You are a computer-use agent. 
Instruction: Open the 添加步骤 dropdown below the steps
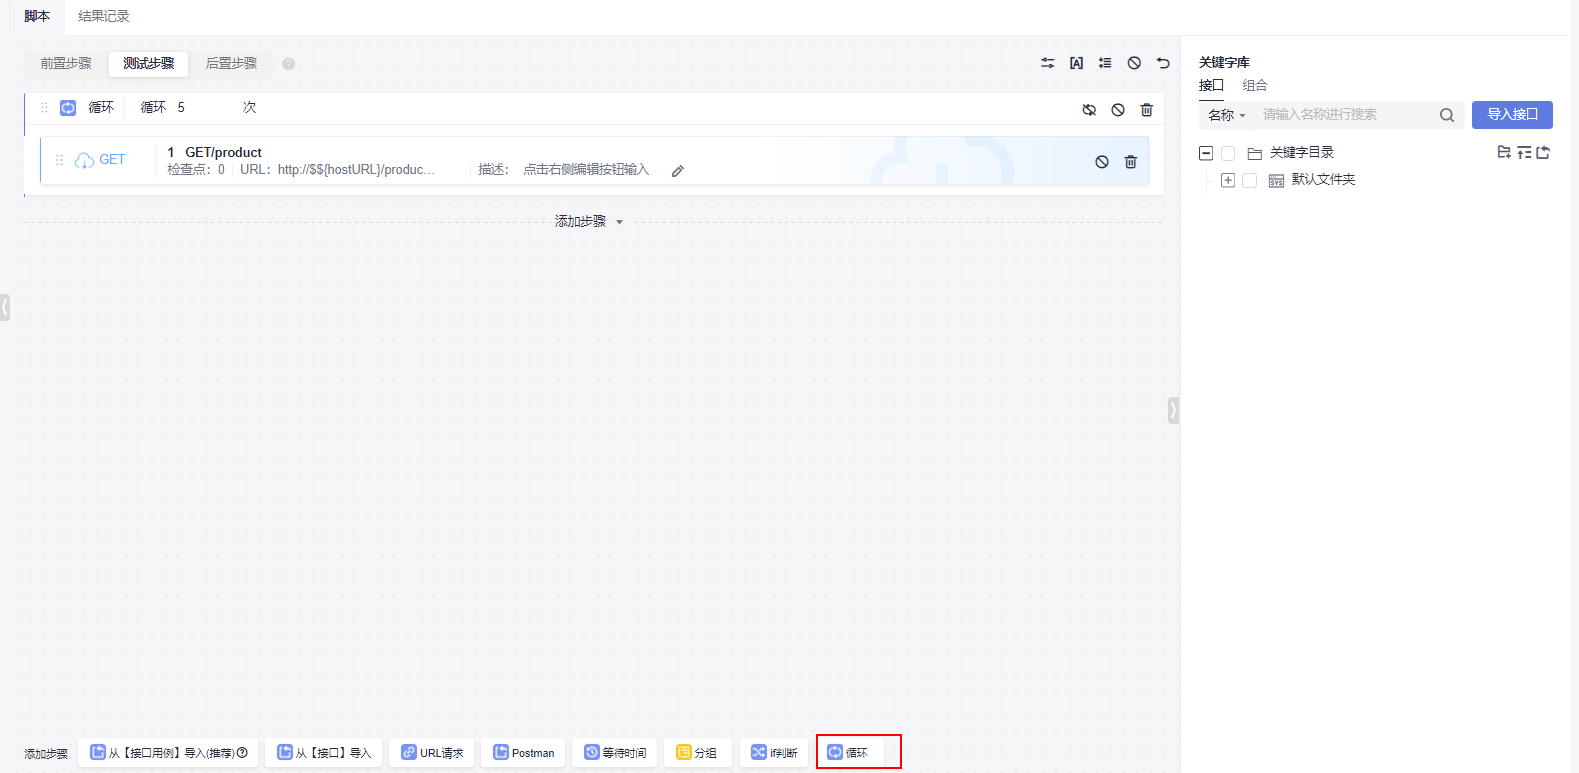[x=589, y=222]
